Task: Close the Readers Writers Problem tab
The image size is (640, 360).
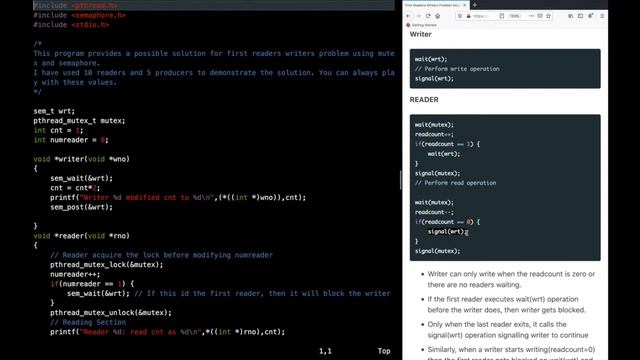Action: point(464,5)
